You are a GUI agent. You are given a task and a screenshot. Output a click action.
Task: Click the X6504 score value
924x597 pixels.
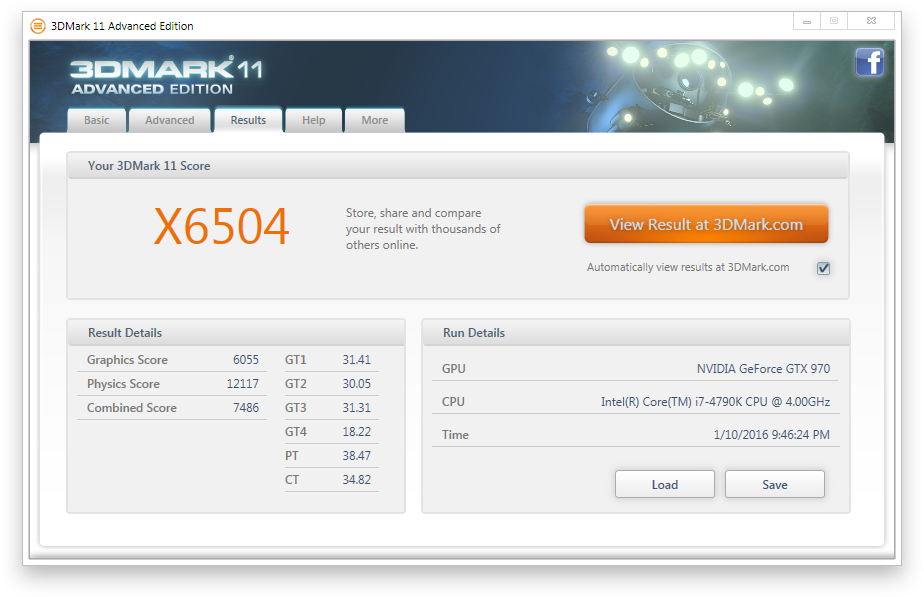(x=221, y=226)
